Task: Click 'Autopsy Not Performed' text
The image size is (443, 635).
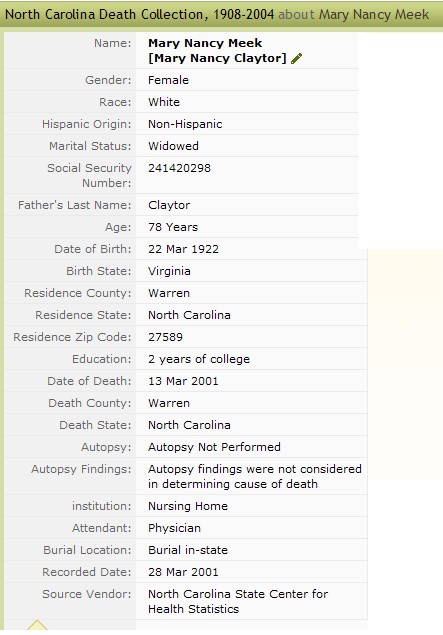Action: (214, 447)
